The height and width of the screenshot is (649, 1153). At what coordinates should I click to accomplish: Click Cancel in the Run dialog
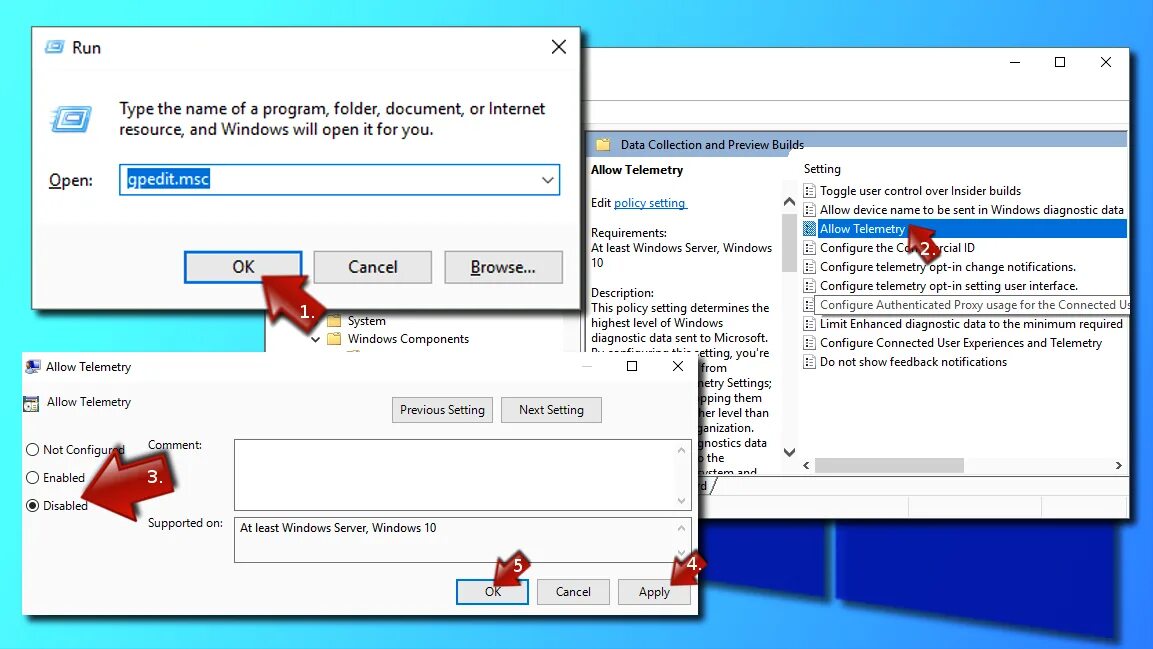pyautogui.click(x=373, y=267)
